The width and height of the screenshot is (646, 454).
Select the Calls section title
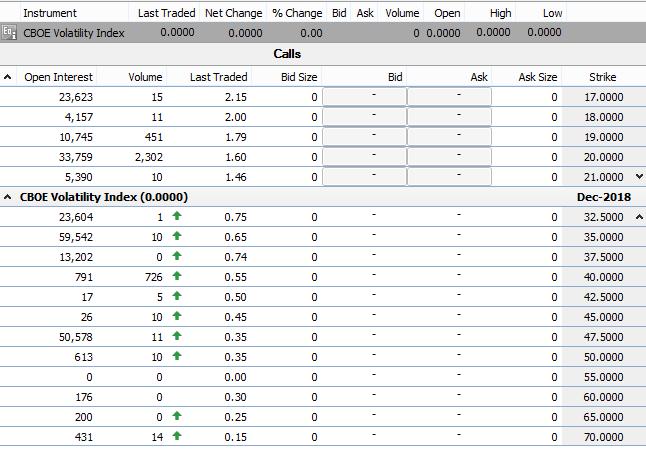tap(287, 54)
